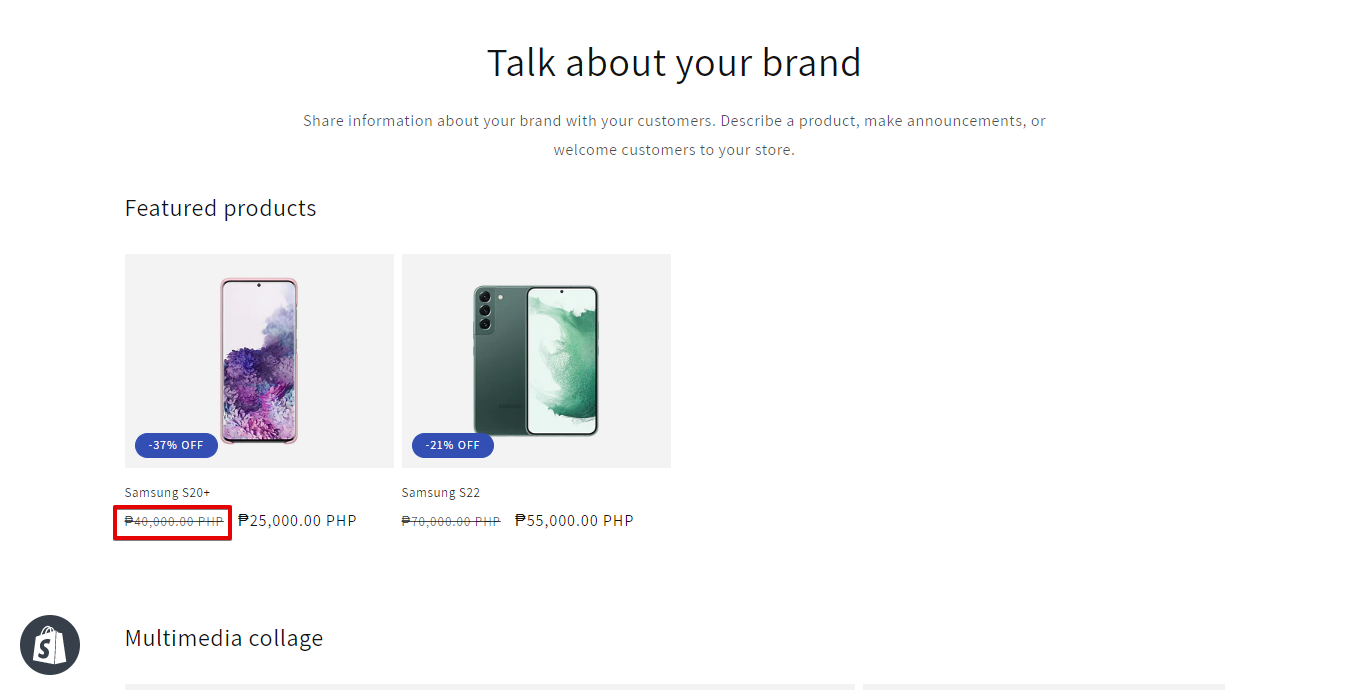Click the S22's green front display
Image resolution: width=1345 pixels, height=690 pixels.
tap(562, 360)
